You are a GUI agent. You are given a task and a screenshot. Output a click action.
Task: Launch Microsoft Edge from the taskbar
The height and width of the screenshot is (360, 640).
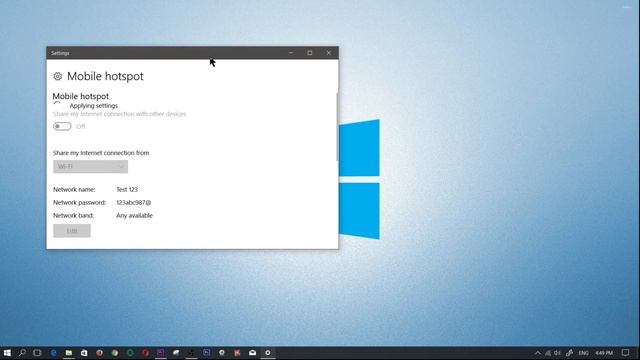53,353
